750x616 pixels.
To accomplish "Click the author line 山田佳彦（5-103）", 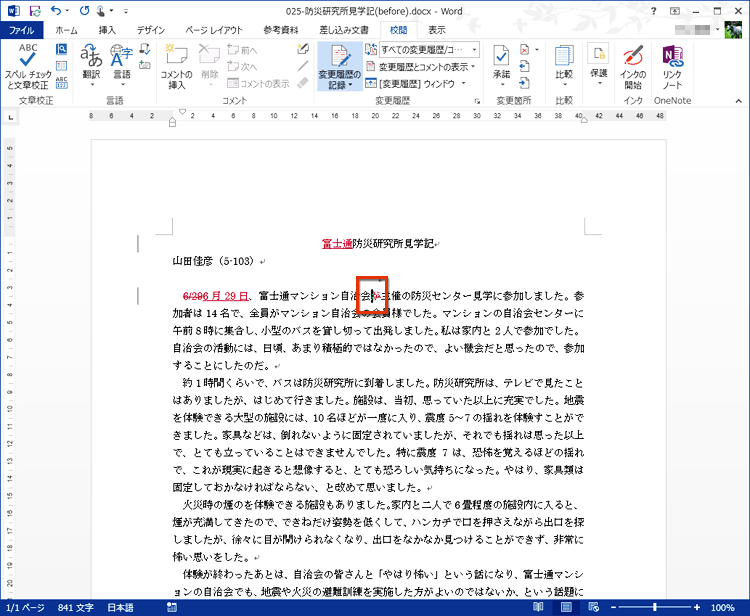I will (215, 261).
